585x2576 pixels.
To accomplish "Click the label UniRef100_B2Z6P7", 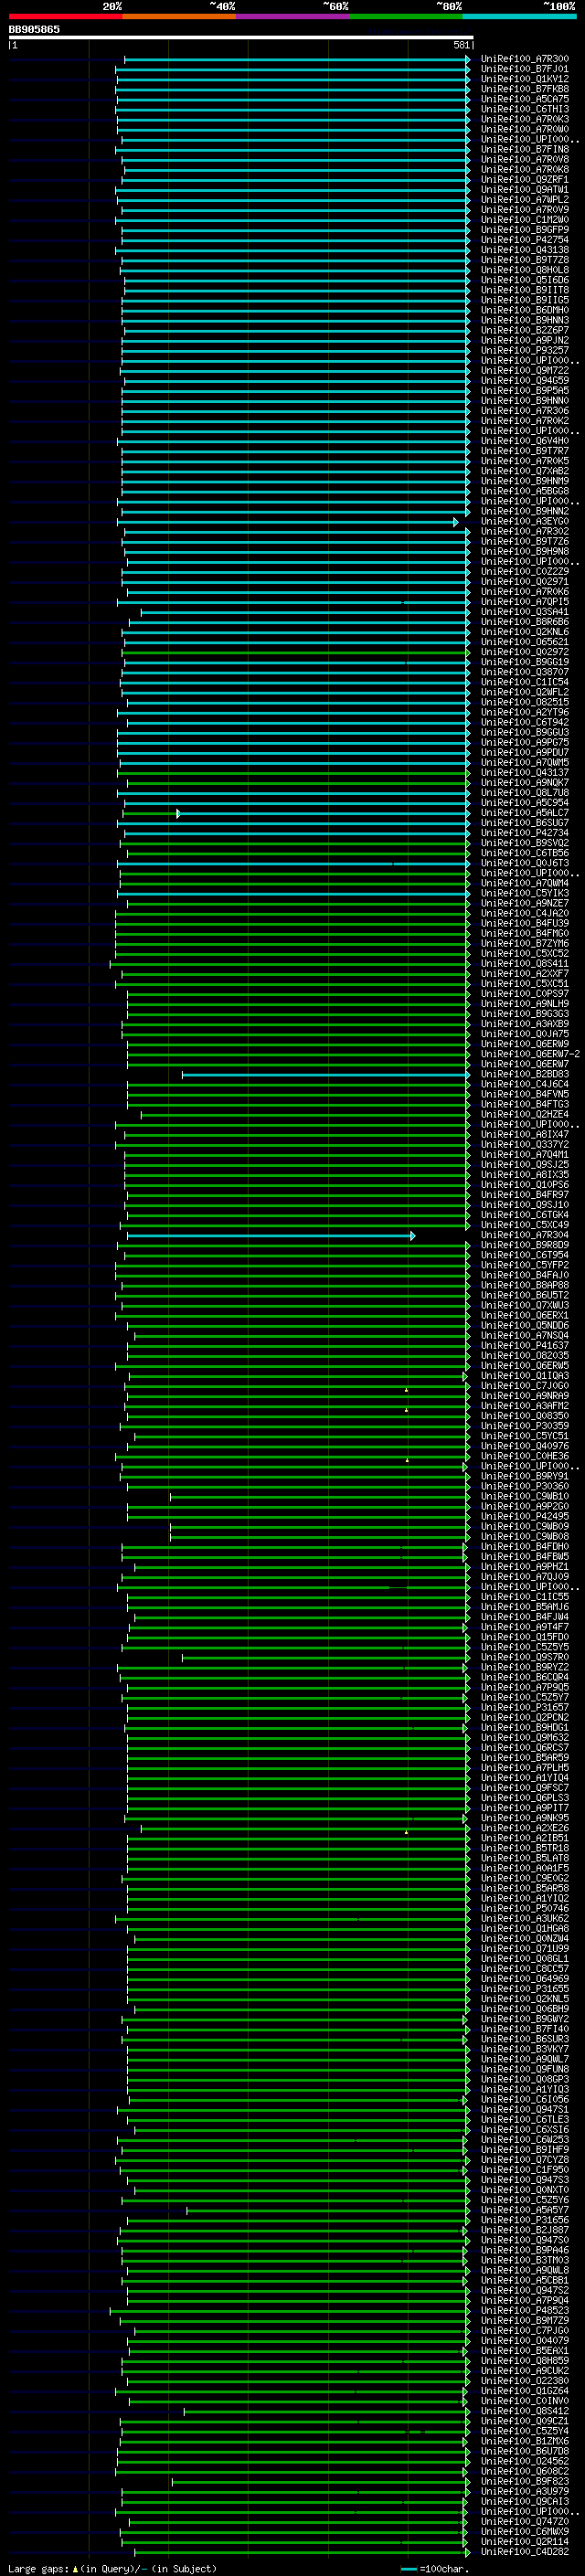I will pyautogui.click(x=524, y=330).
